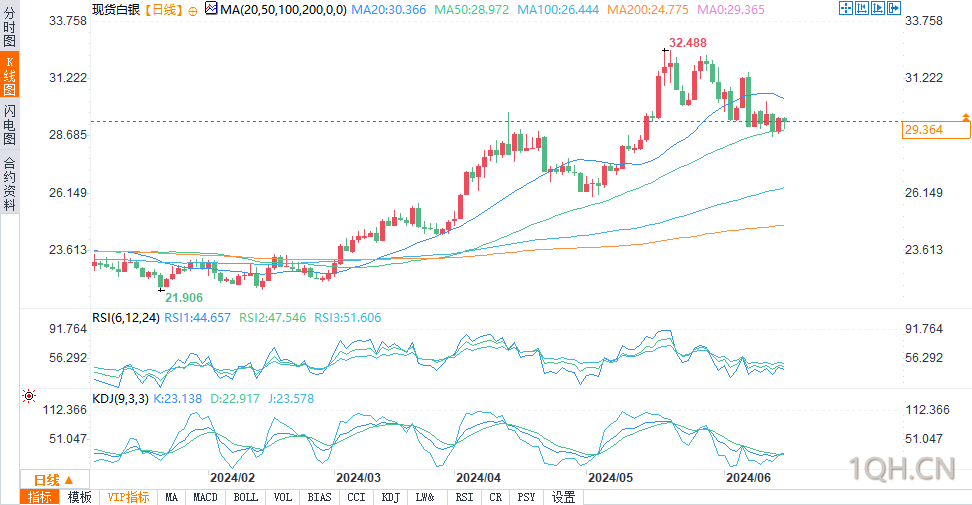Select the 模板 tab at the bottom
972x505 pixels.
(x=80, y=497)
